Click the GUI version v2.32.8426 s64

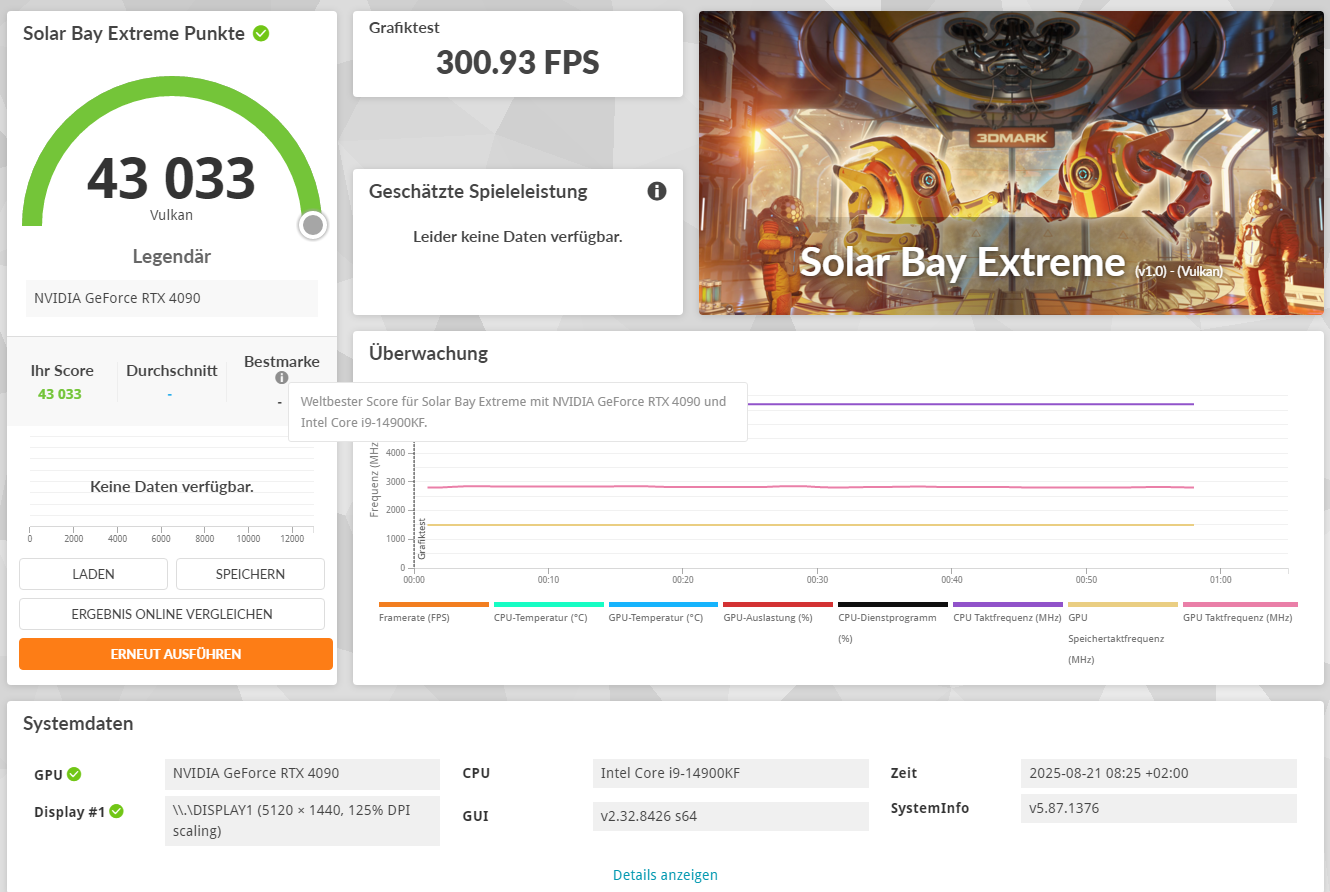click(x=731, y=816)
